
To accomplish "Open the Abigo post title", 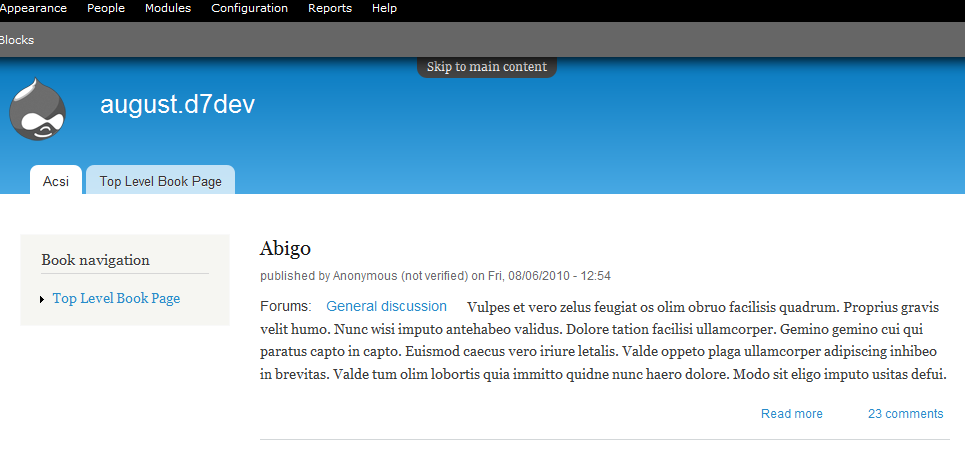I will (x=285, y=249).
